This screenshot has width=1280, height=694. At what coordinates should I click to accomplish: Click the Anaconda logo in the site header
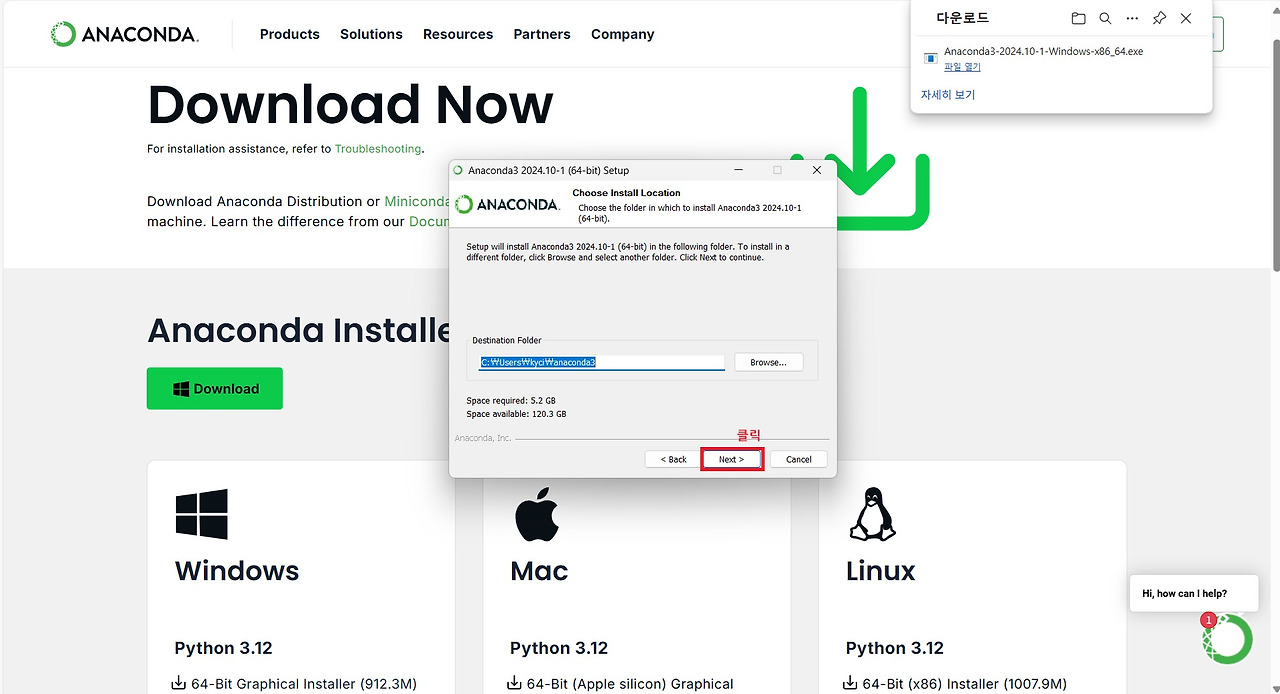pos(125,34)
